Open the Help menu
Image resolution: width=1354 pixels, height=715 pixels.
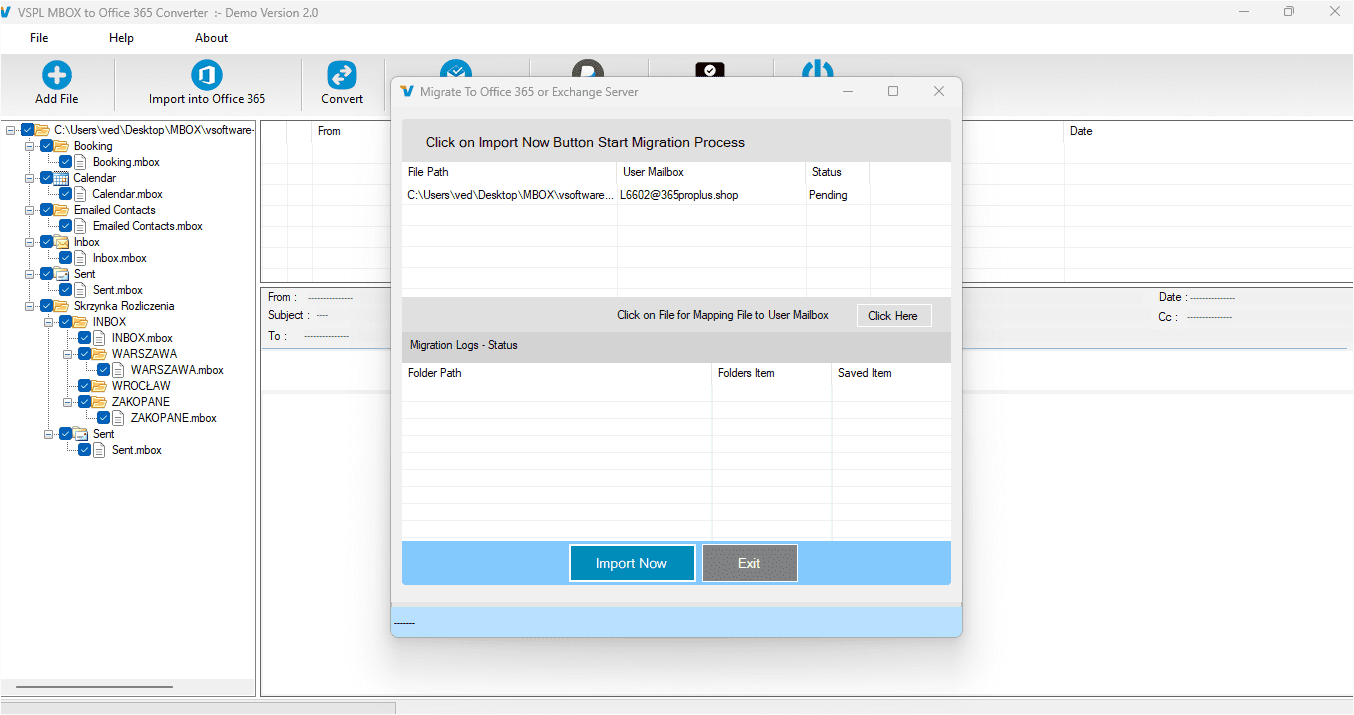[x=121, y=38]
